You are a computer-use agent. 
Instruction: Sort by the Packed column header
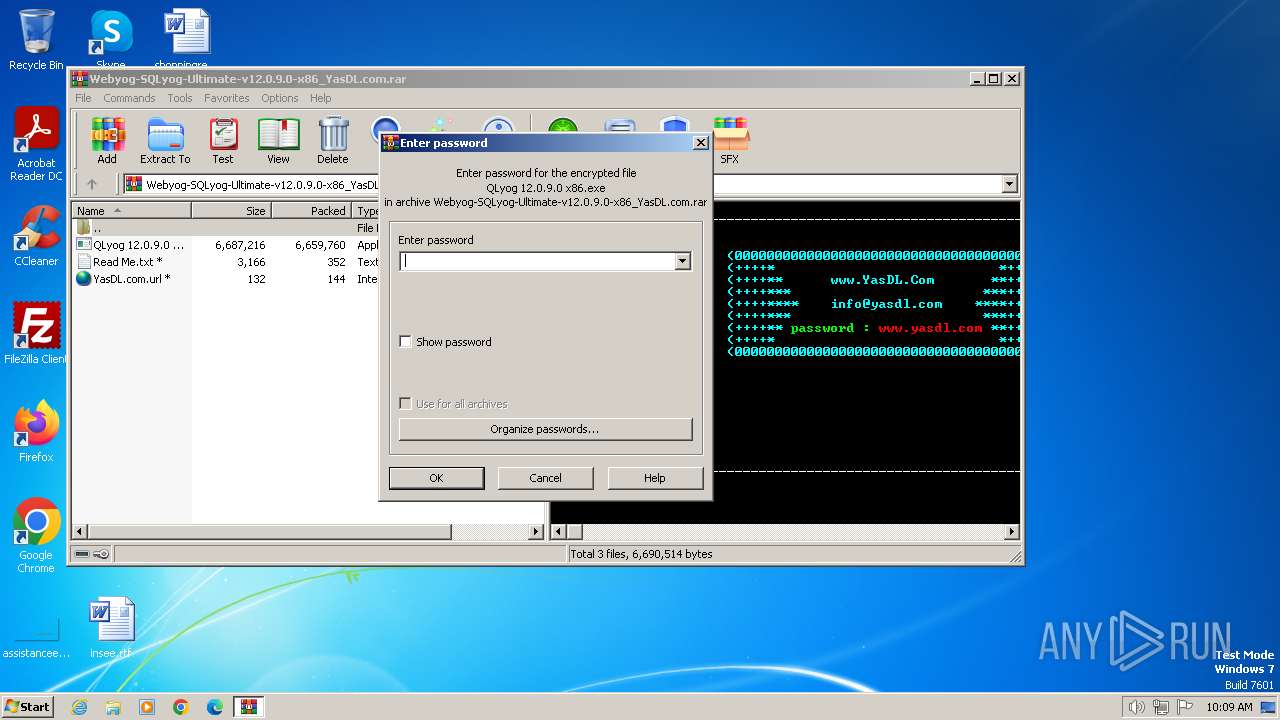(311, 211)
